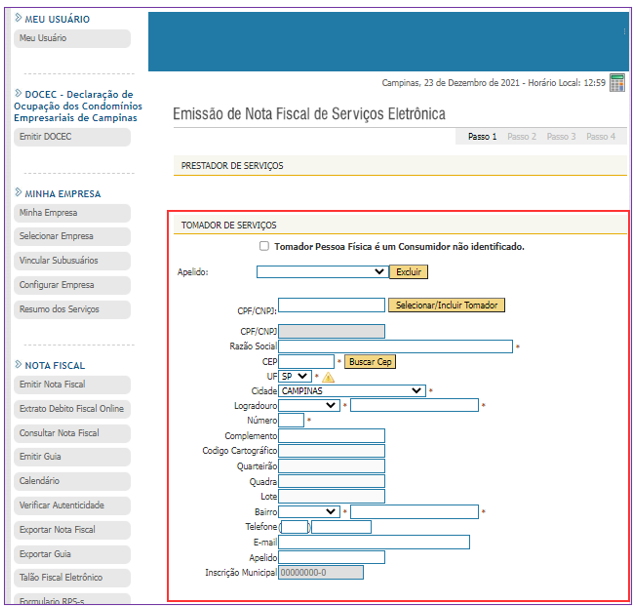Open the top Apelido dropdown
This screenshot has width=636, height=610.
coord(322,272)
